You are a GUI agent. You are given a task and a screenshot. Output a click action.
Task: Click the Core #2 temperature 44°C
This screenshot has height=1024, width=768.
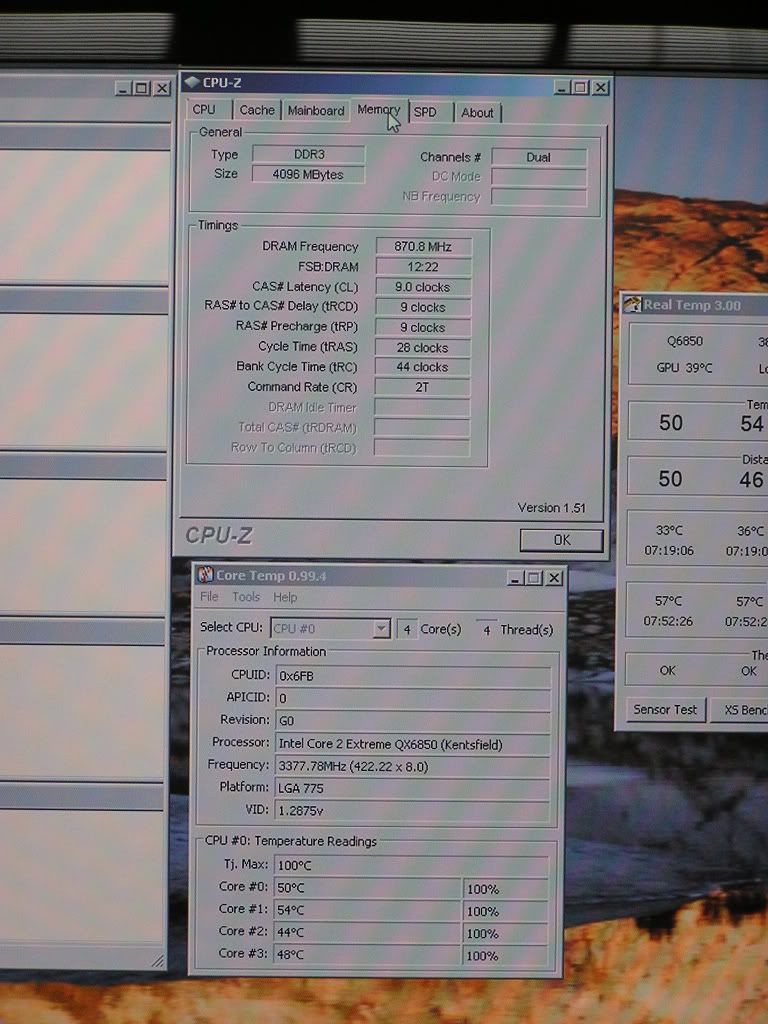coord(368,932)
